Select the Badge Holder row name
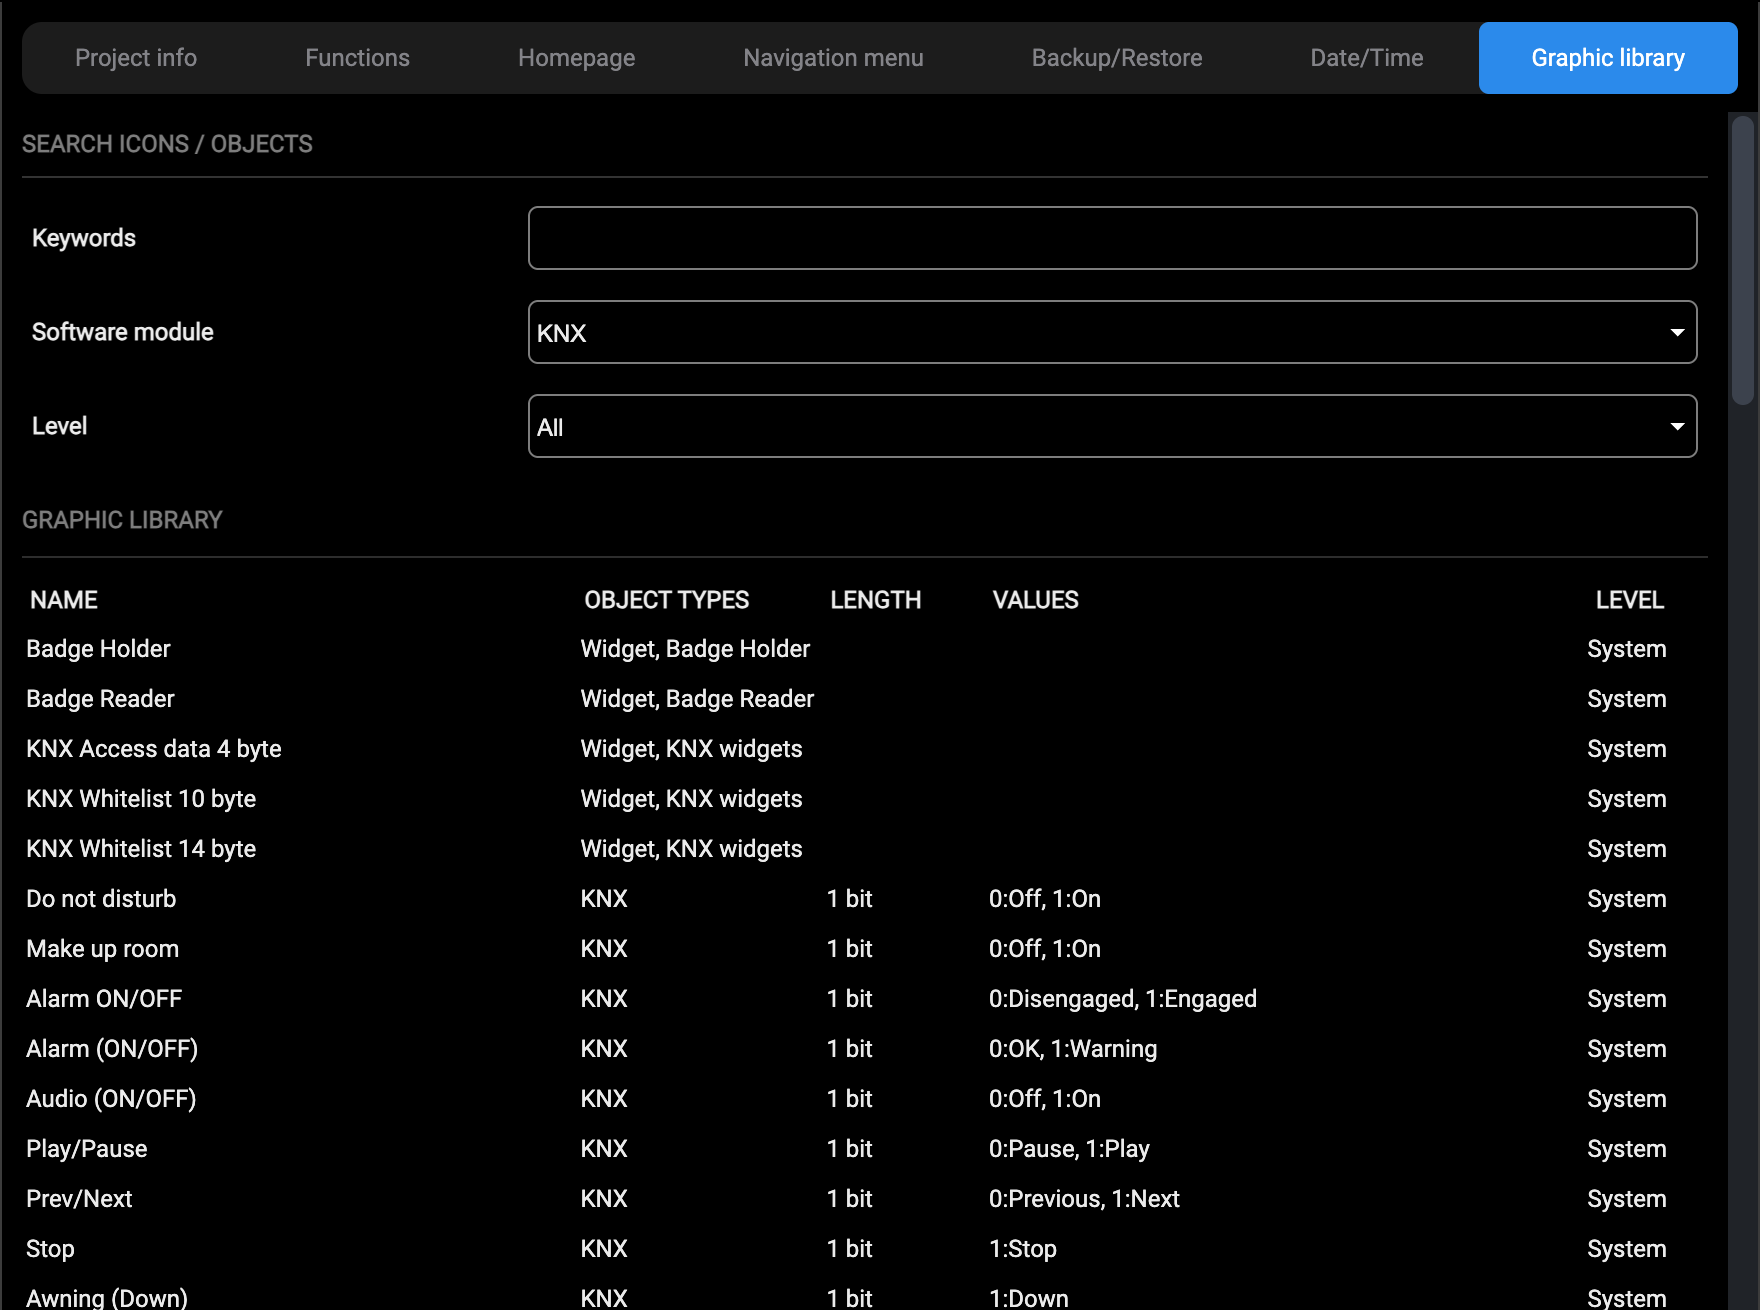Screen dimensions: 1760x1310 click(98, 649)
